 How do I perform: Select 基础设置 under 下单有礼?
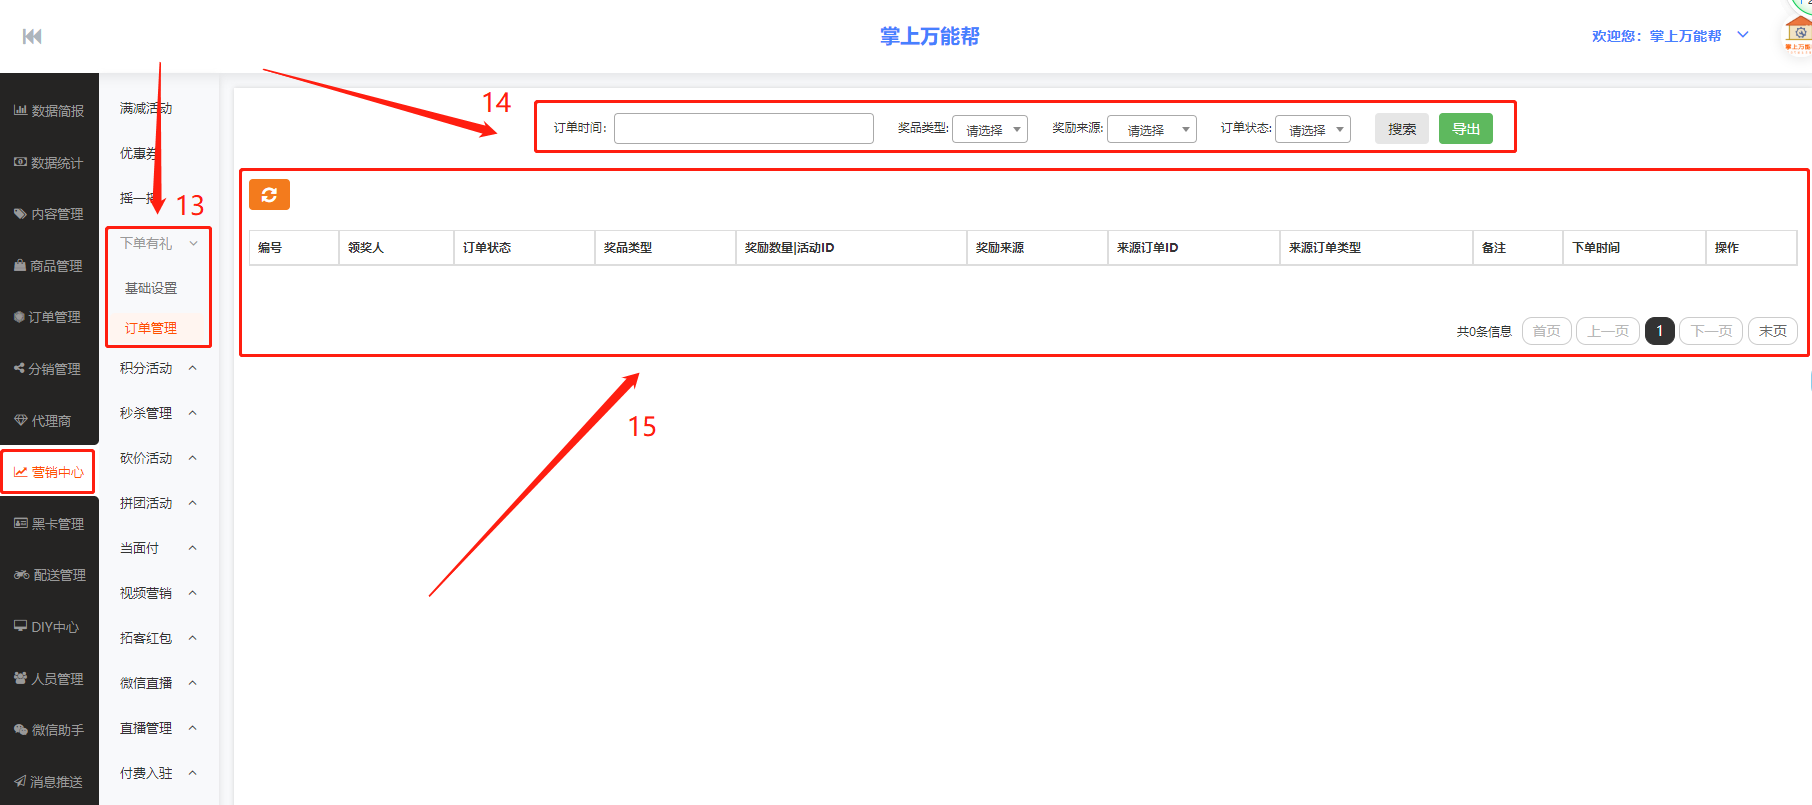(151, 288)
